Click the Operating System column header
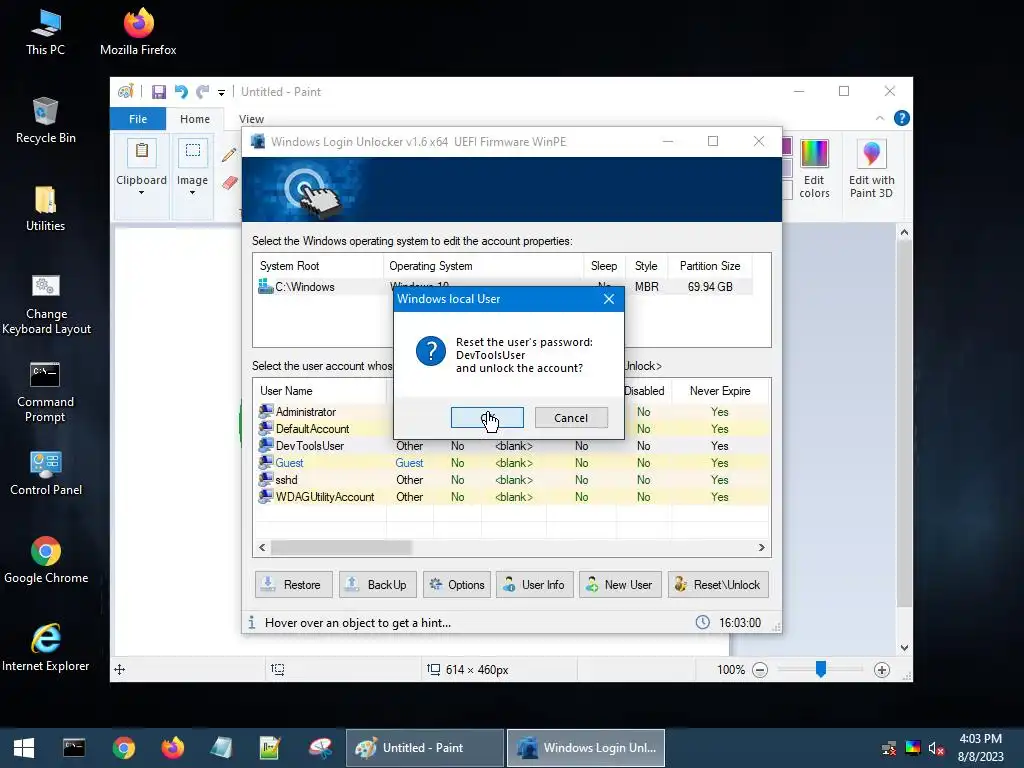The width and height of the screenshot is (1024, 768). (x=483, y=266)
